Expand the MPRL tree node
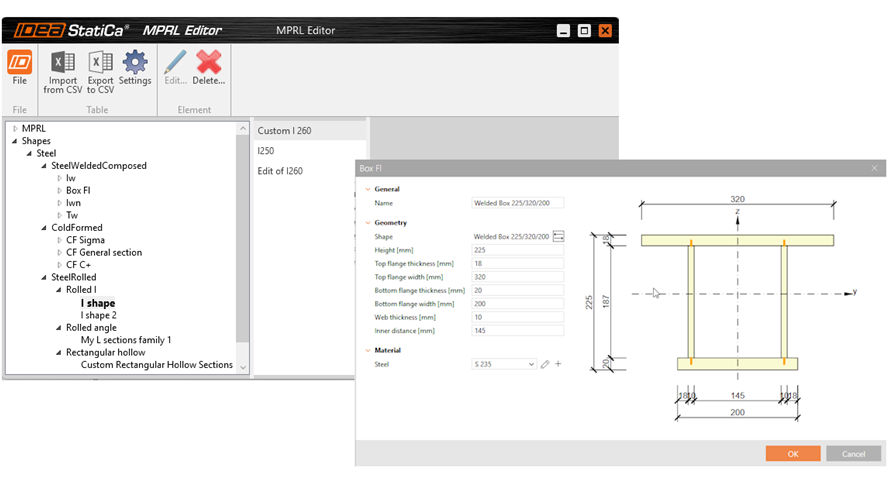The height and width of the screenshot is (488, 893). pyautogui.click(x=14, y=129)
